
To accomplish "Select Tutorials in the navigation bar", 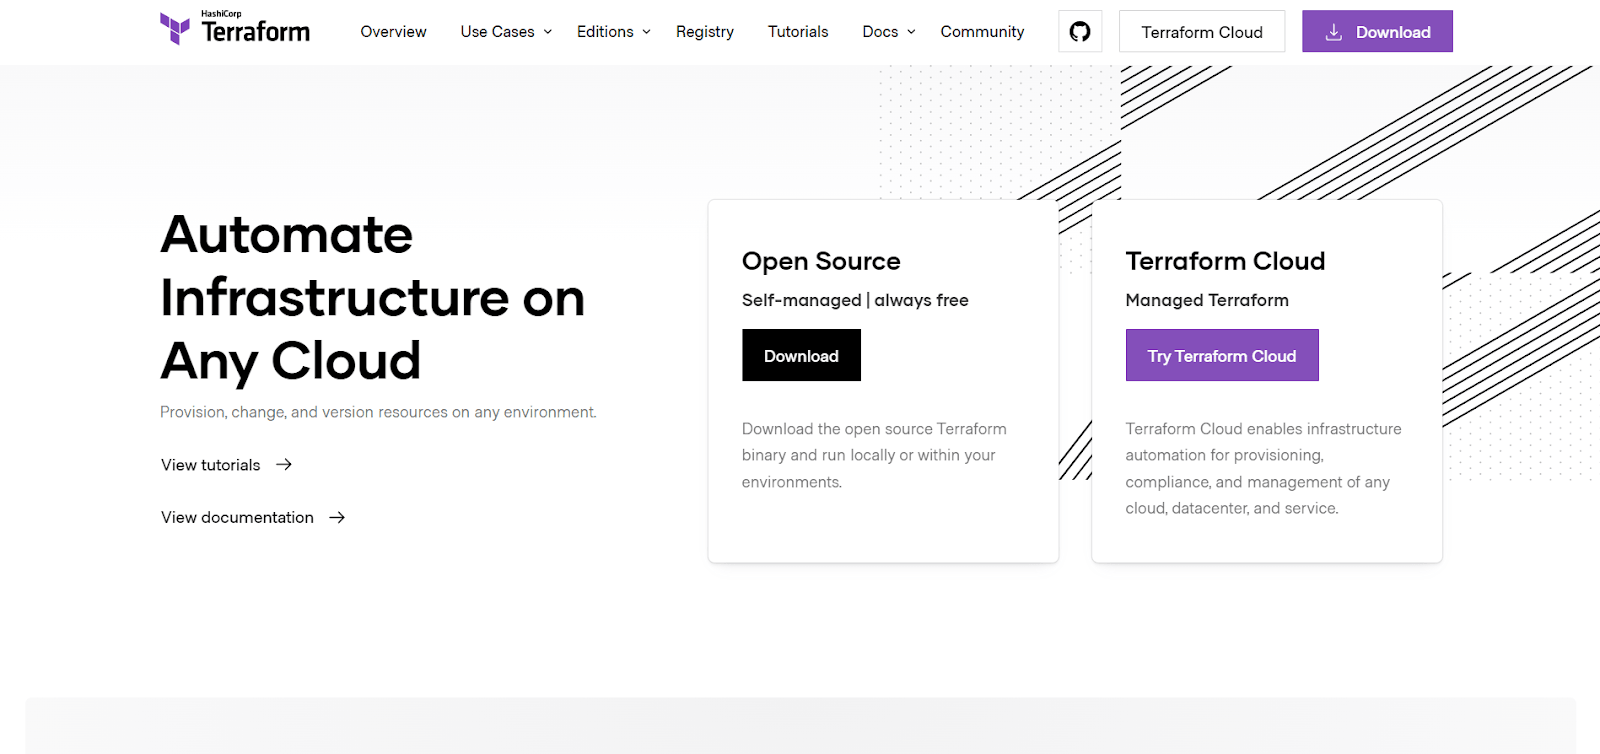I will pos(798,32).
